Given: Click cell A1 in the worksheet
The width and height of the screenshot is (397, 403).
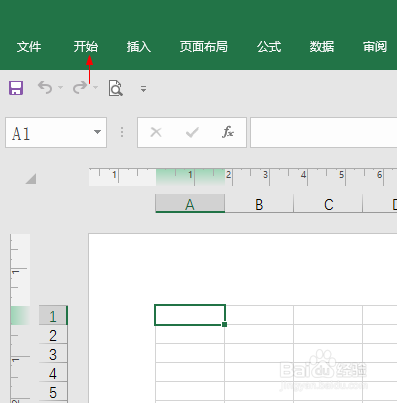Looking at the screenshot, I should point(190,315).
